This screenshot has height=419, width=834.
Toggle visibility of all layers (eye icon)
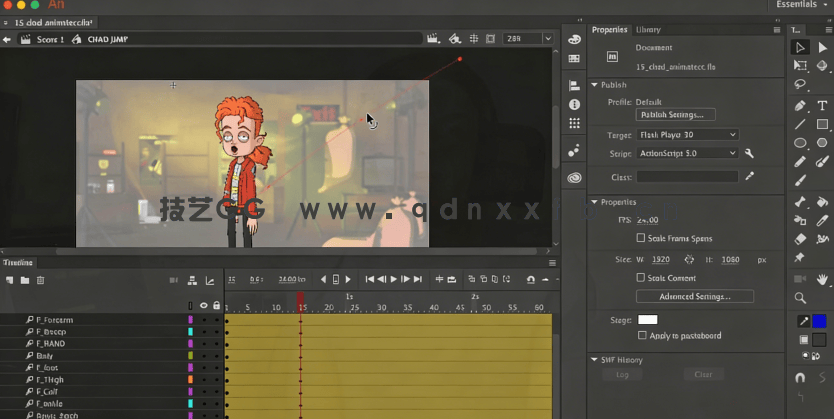204,305
